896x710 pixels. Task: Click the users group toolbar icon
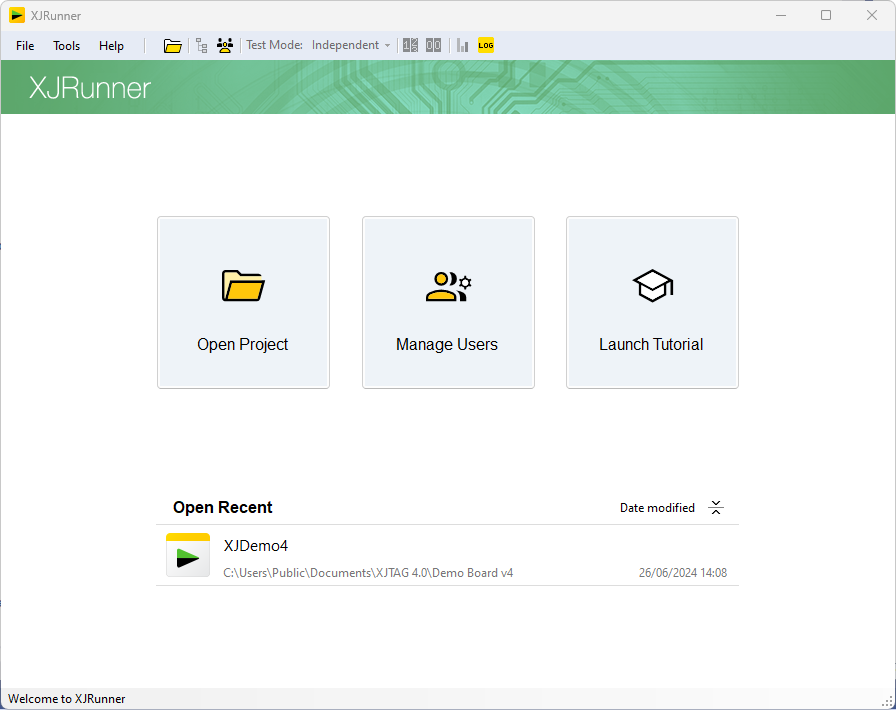tap(225, 45)
